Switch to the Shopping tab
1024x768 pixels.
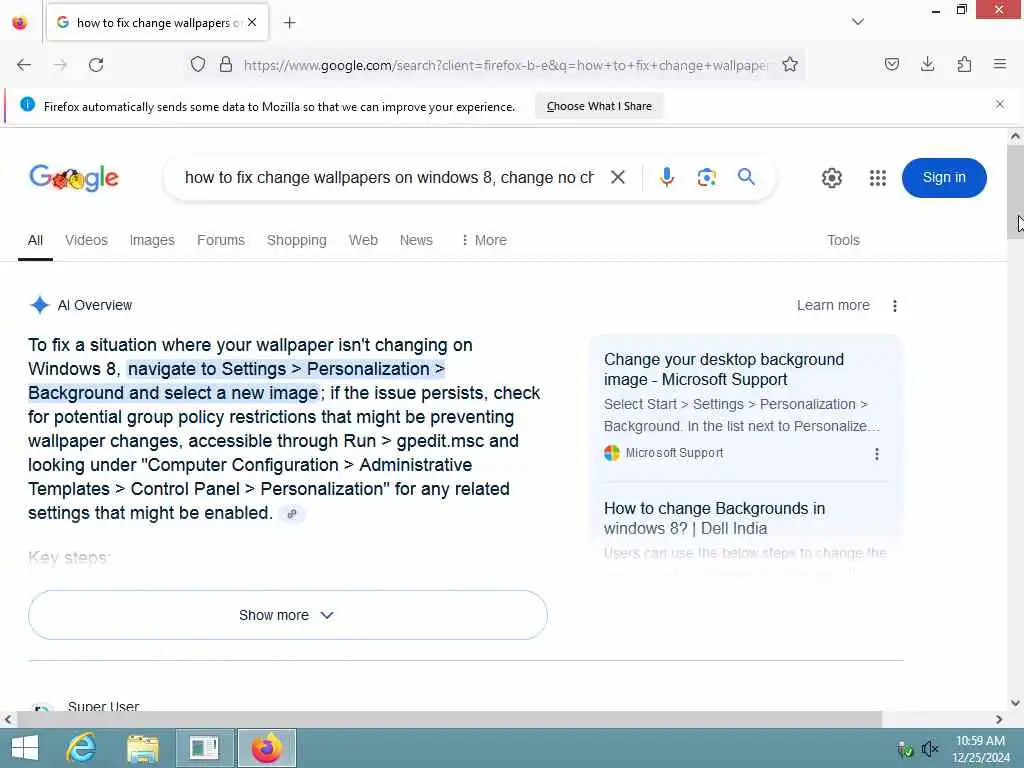click(296, 240)
